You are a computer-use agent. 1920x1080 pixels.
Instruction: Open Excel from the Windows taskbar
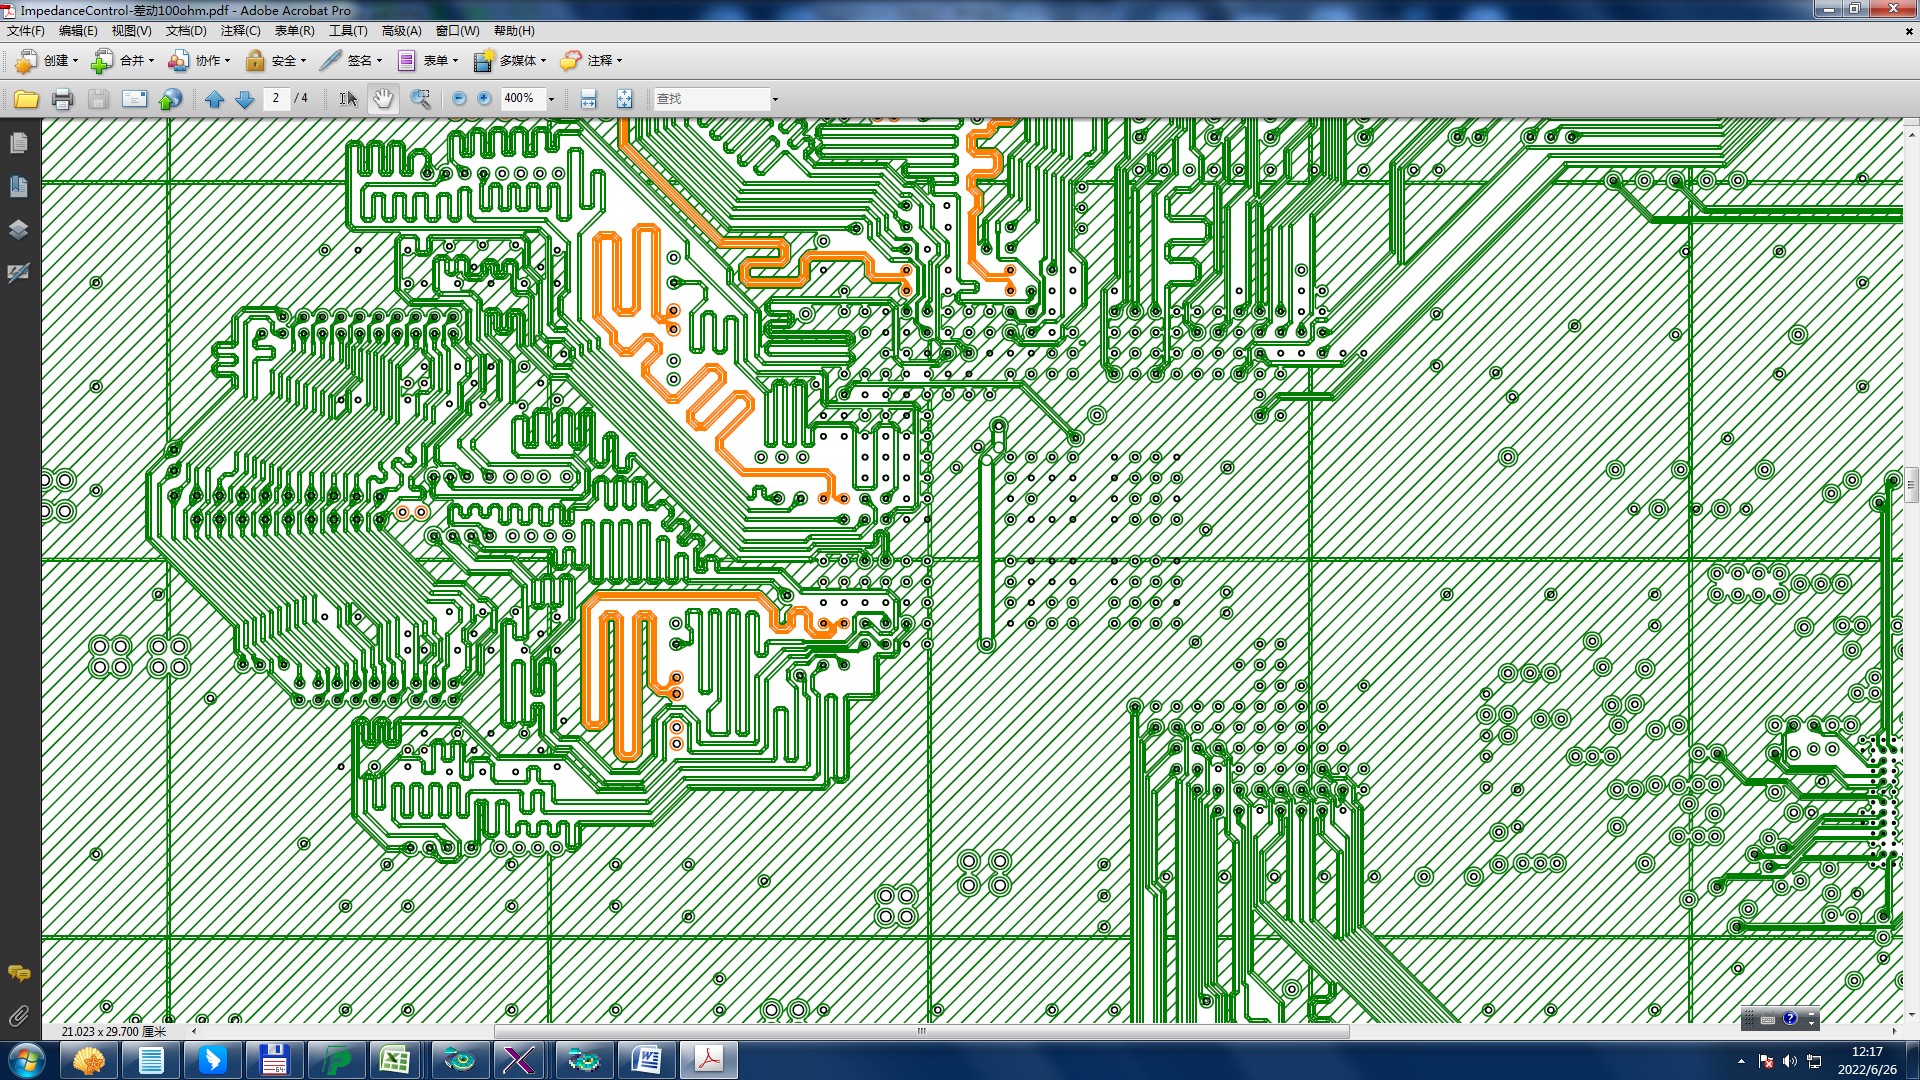395,1060
